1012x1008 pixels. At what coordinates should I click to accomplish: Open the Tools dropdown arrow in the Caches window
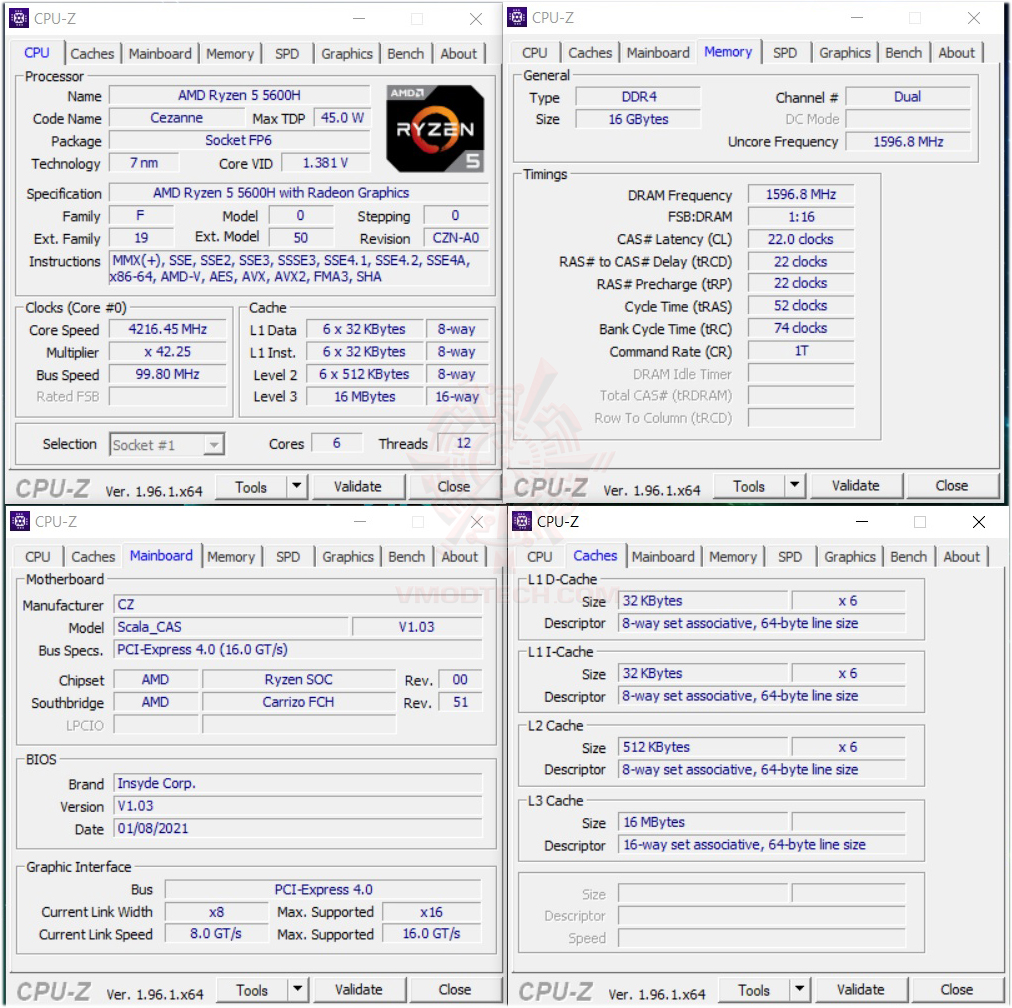pos(800,989)
